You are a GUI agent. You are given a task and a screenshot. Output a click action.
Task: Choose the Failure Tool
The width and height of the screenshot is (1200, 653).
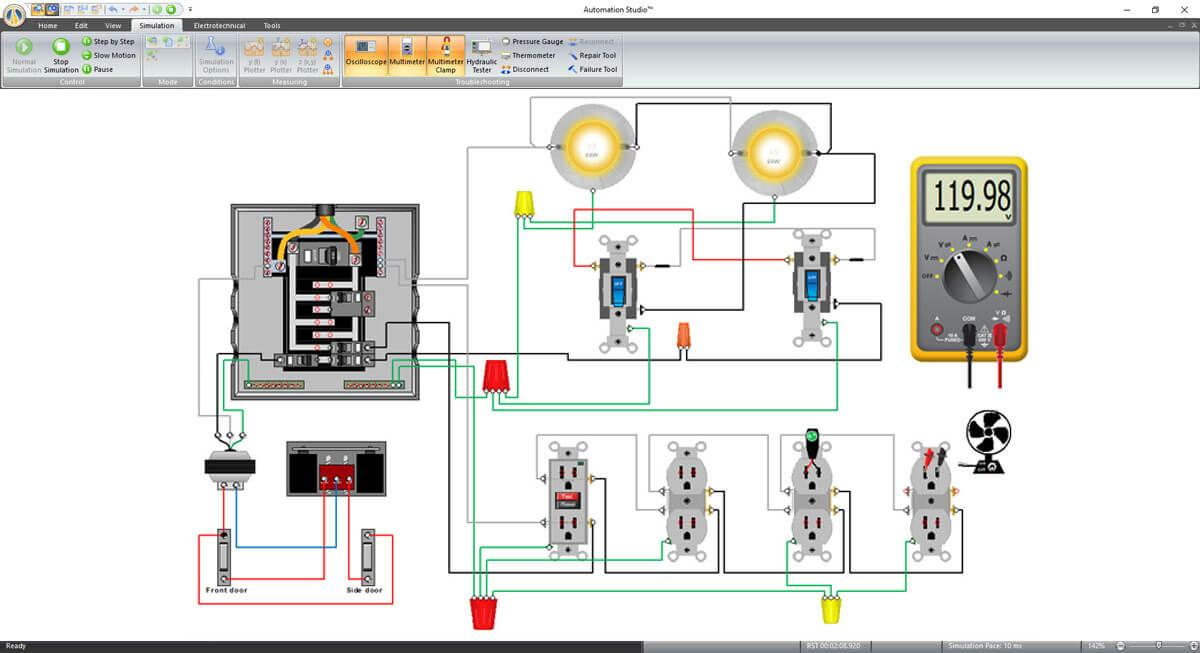(592, 70)
